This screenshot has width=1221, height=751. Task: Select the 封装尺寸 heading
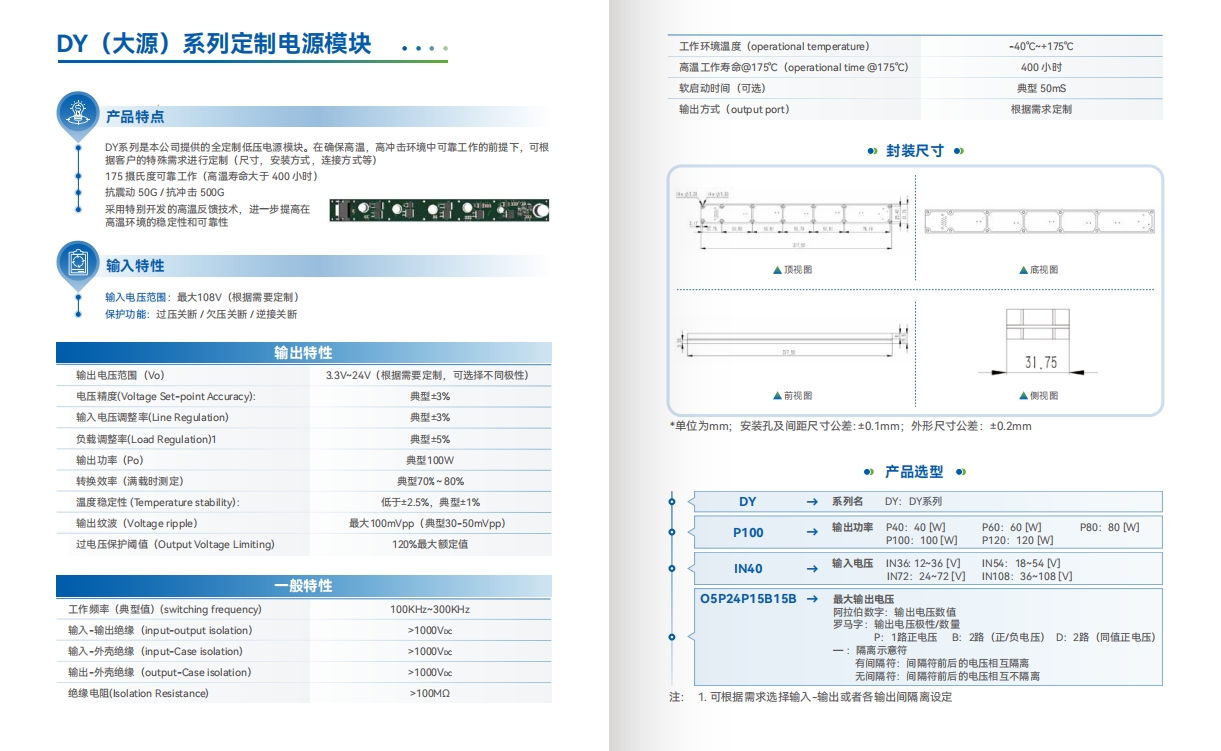click(x=915, y=151)
